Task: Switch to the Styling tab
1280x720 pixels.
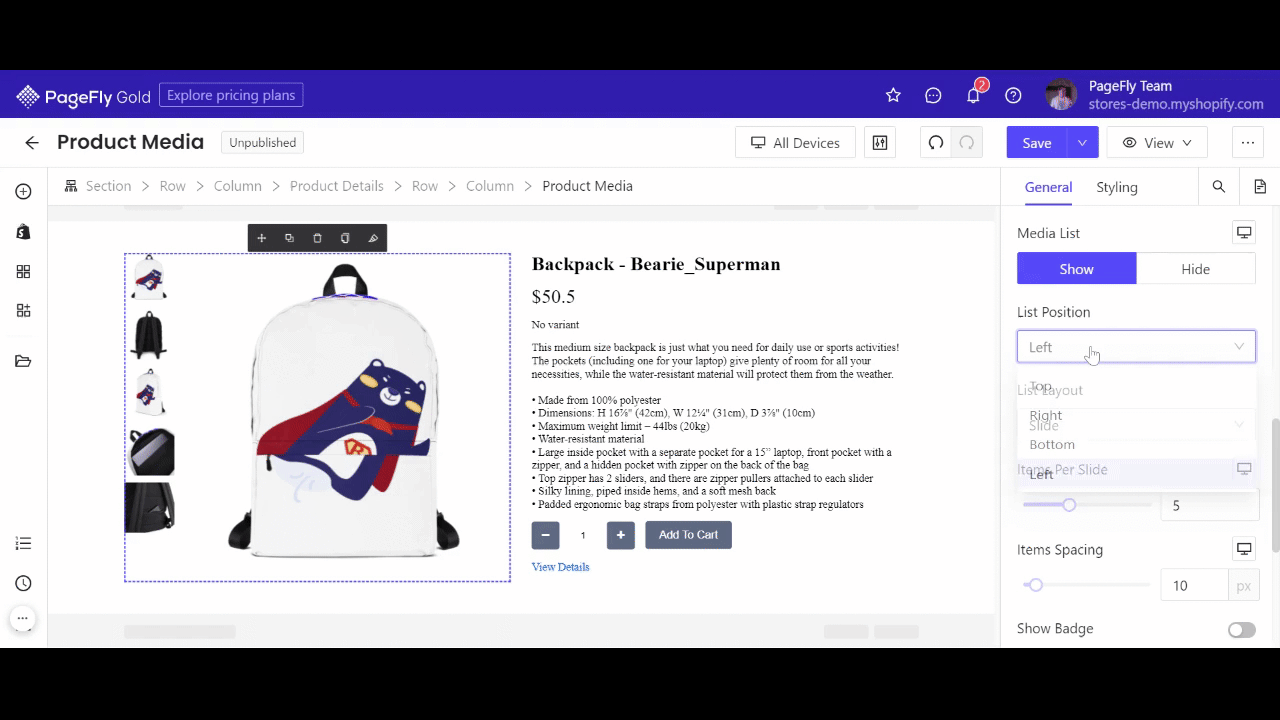Action: coord(1117,187)
